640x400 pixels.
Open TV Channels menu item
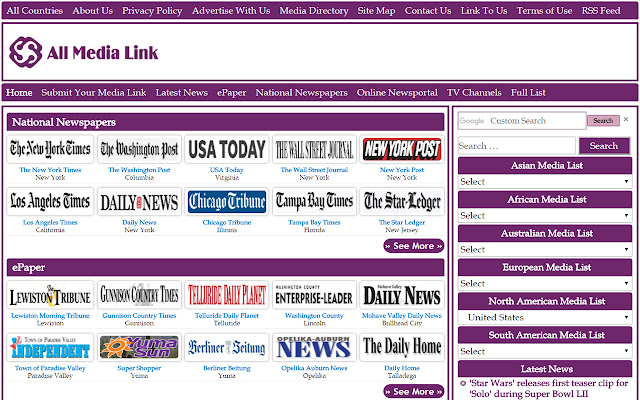(474, 93)
